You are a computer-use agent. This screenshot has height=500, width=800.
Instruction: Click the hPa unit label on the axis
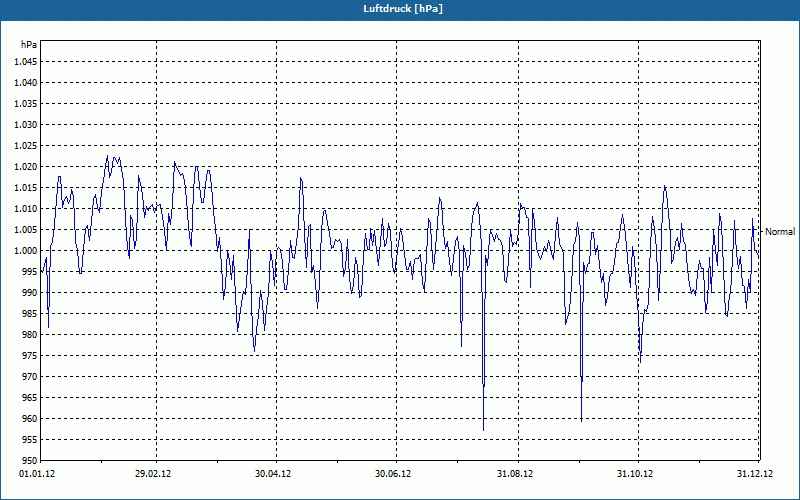point(29,45)
